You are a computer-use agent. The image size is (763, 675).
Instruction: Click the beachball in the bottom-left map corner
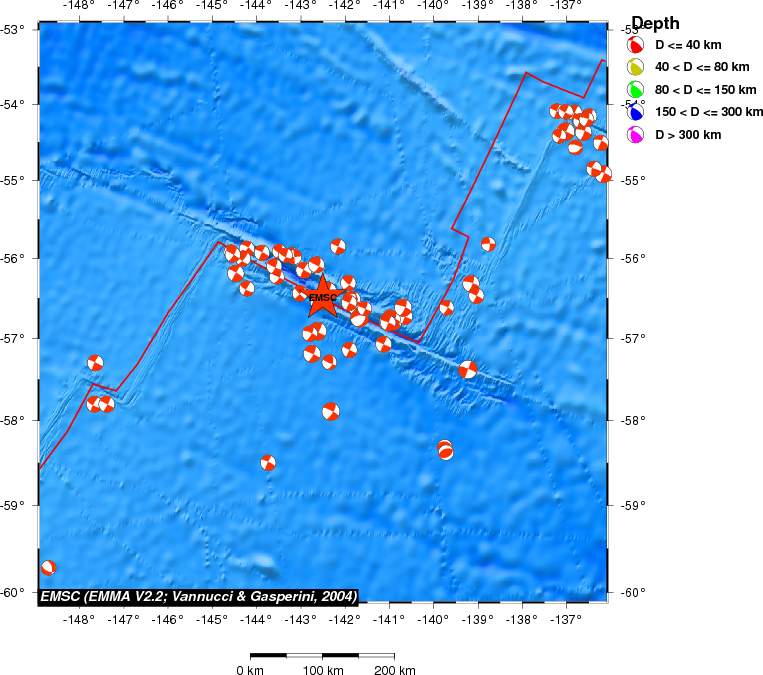point(48,567)
